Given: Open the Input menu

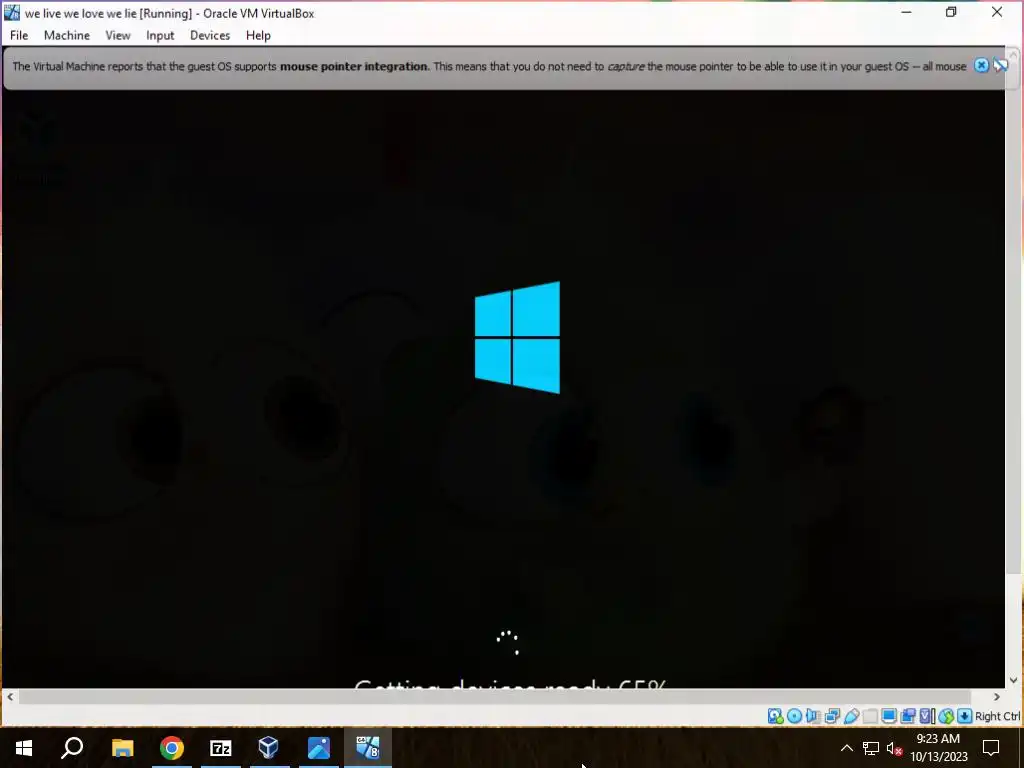Looking at the screenshot, I should pyautogui.click(x=160, y=35).
